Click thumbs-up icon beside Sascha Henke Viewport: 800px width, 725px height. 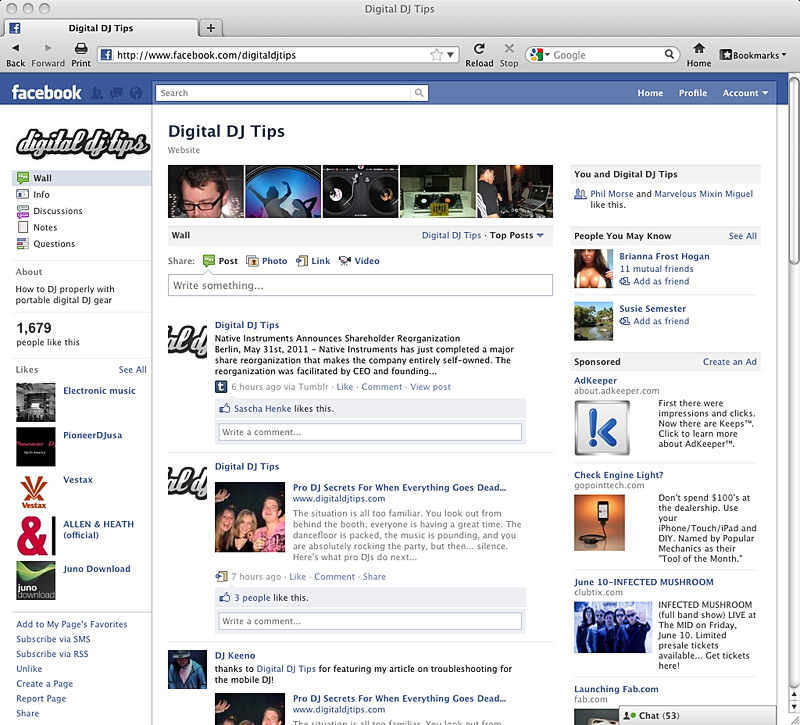224,408
